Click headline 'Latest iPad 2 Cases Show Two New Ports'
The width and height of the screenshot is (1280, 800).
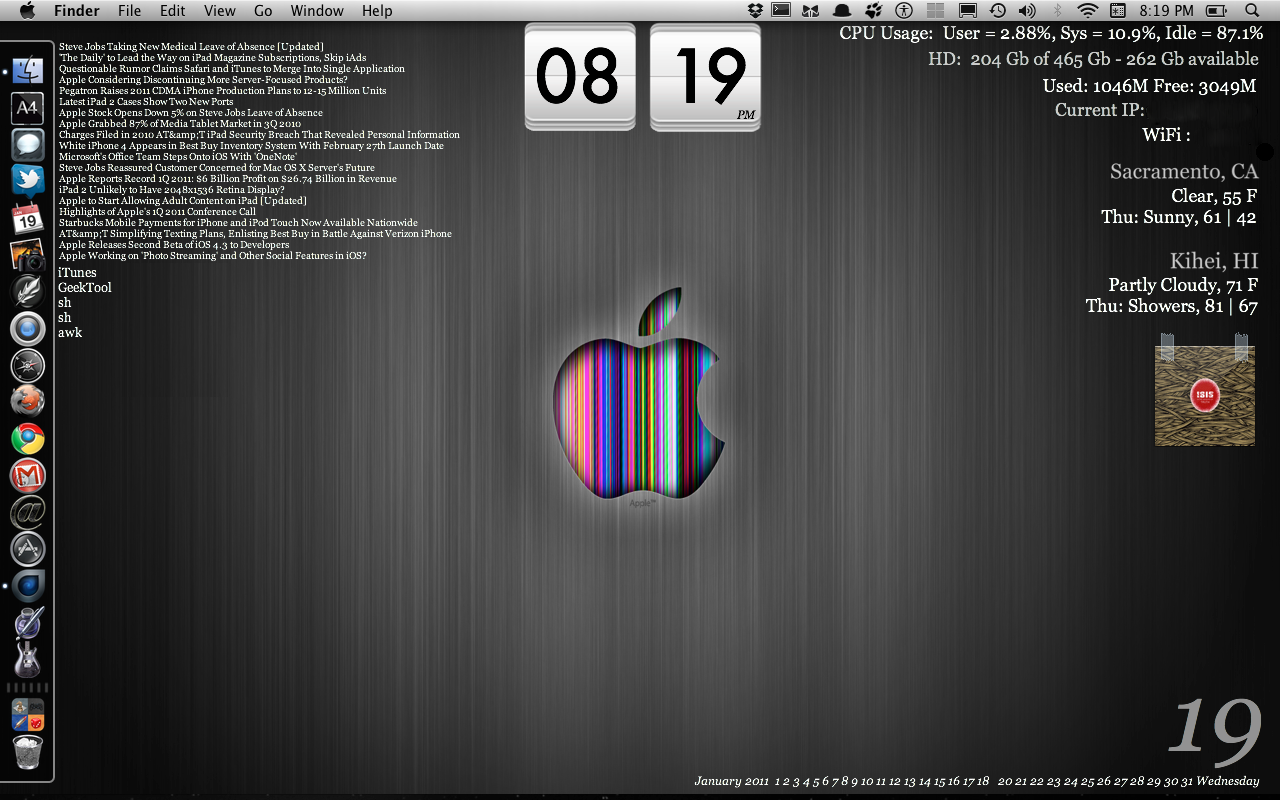146,102
